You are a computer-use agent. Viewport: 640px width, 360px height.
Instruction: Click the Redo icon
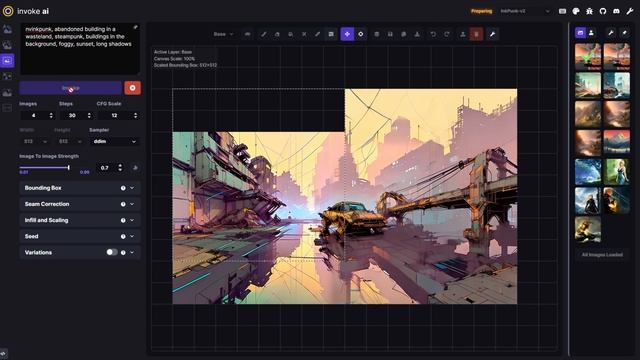click(x=447, y=34)
